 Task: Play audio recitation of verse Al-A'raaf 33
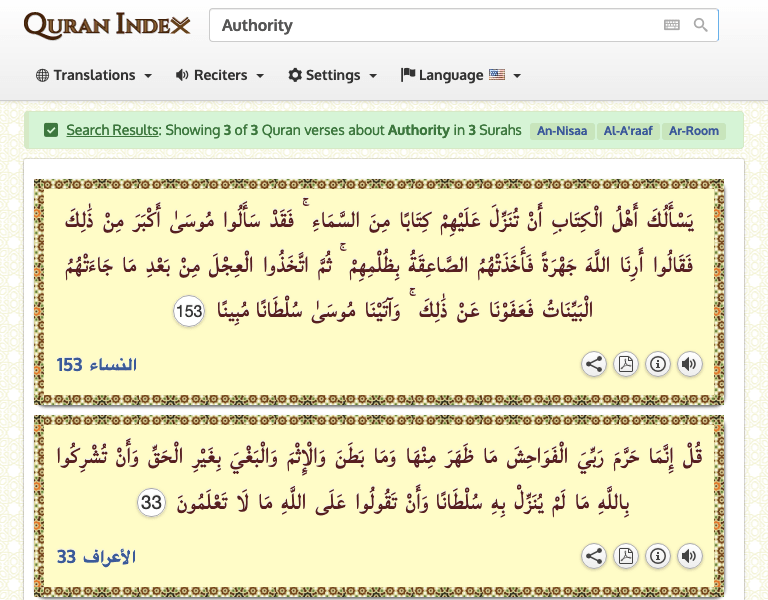coord(689,556)
